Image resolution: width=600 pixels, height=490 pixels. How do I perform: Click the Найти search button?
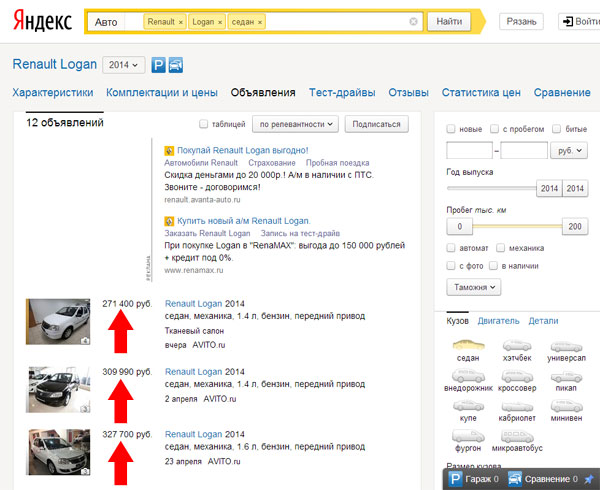tap(449, 21)
